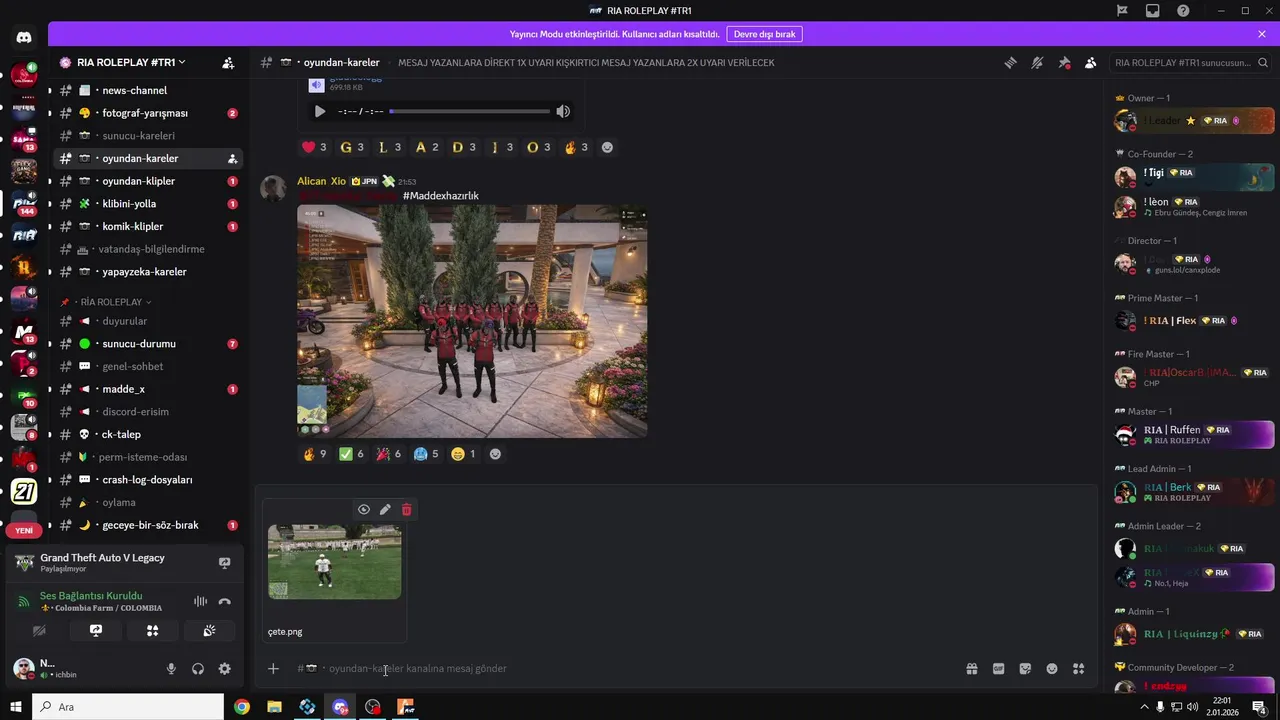This screenshot has height=720, width=1280.
Task: Click the YENİ new mentions pill
Action: coord(24,531)
